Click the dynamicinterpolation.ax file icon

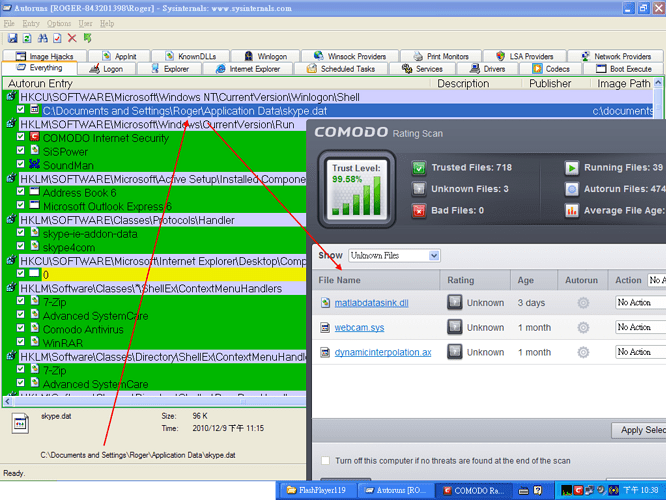click(325, 352)
